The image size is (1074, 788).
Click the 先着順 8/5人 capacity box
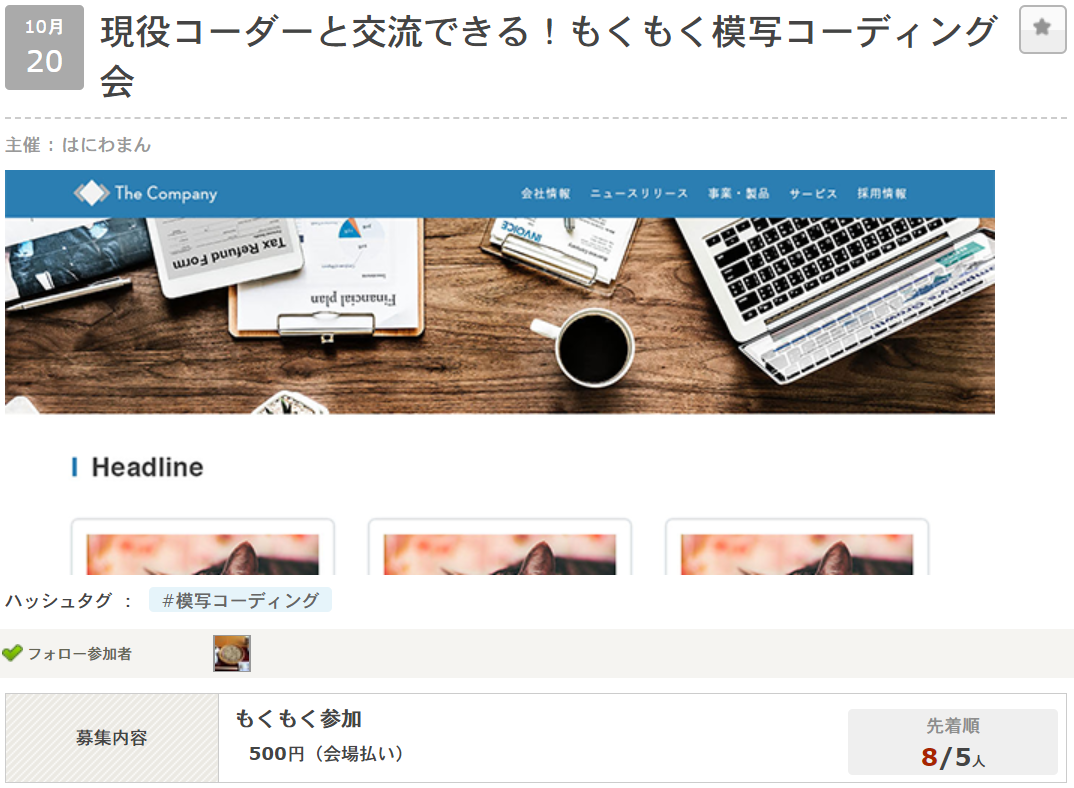[953, 741]
